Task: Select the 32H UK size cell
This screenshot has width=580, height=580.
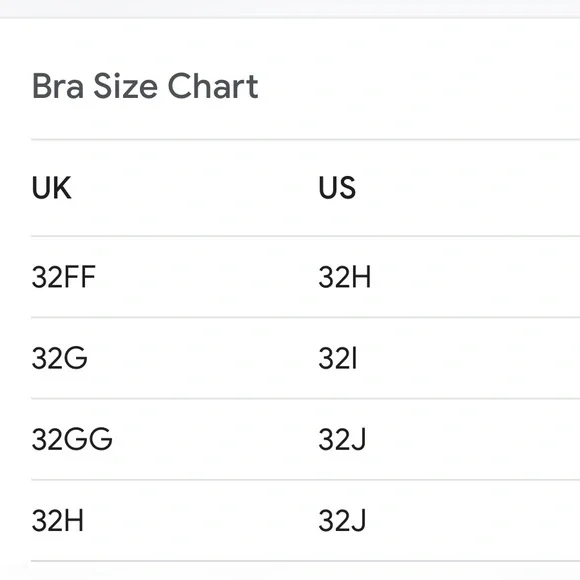Action: pos(58,520)
